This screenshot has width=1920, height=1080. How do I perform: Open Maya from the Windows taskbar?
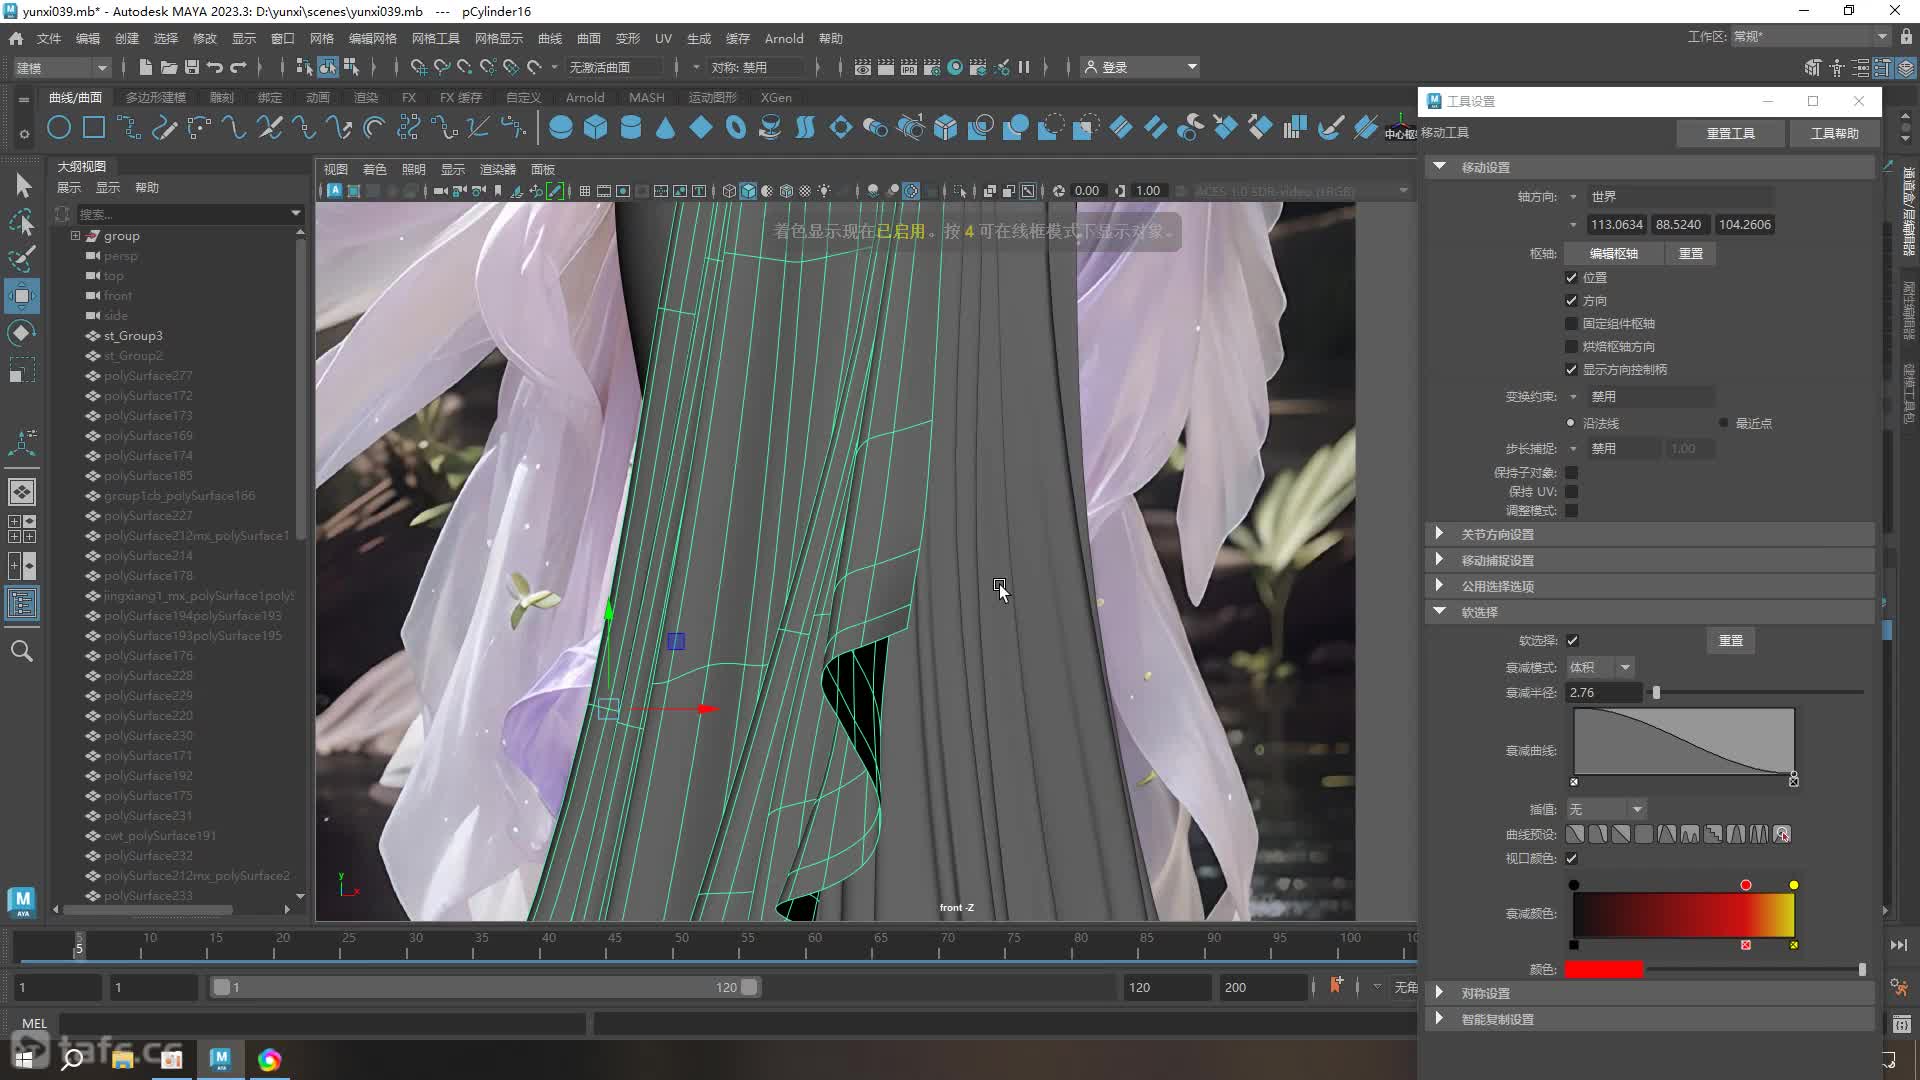[220, 1059]
